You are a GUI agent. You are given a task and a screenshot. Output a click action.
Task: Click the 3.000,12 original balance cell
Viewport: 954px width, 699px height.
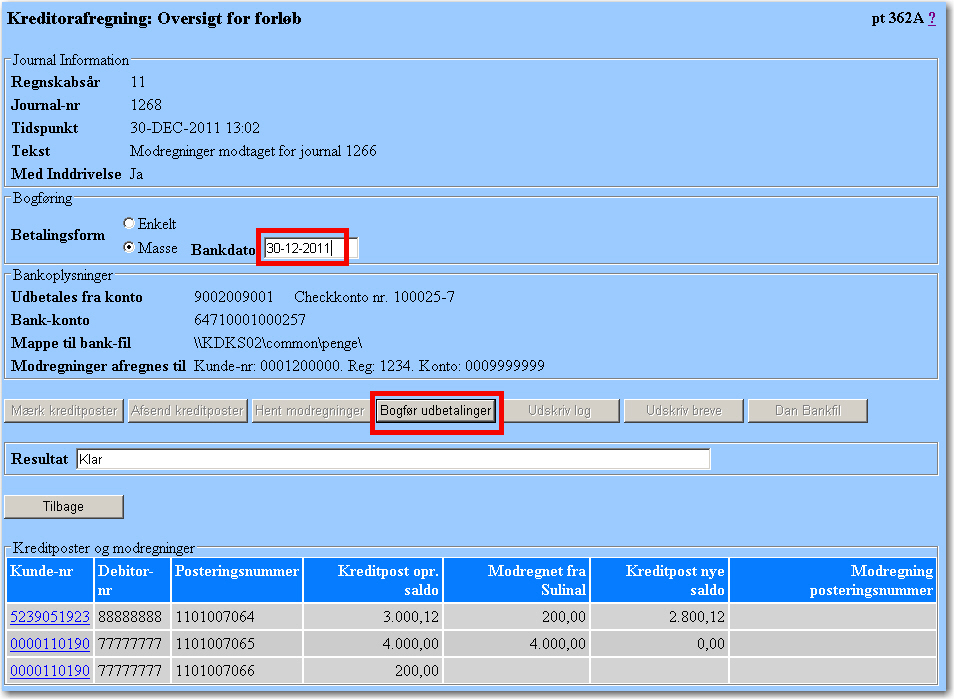pos(373,617)
